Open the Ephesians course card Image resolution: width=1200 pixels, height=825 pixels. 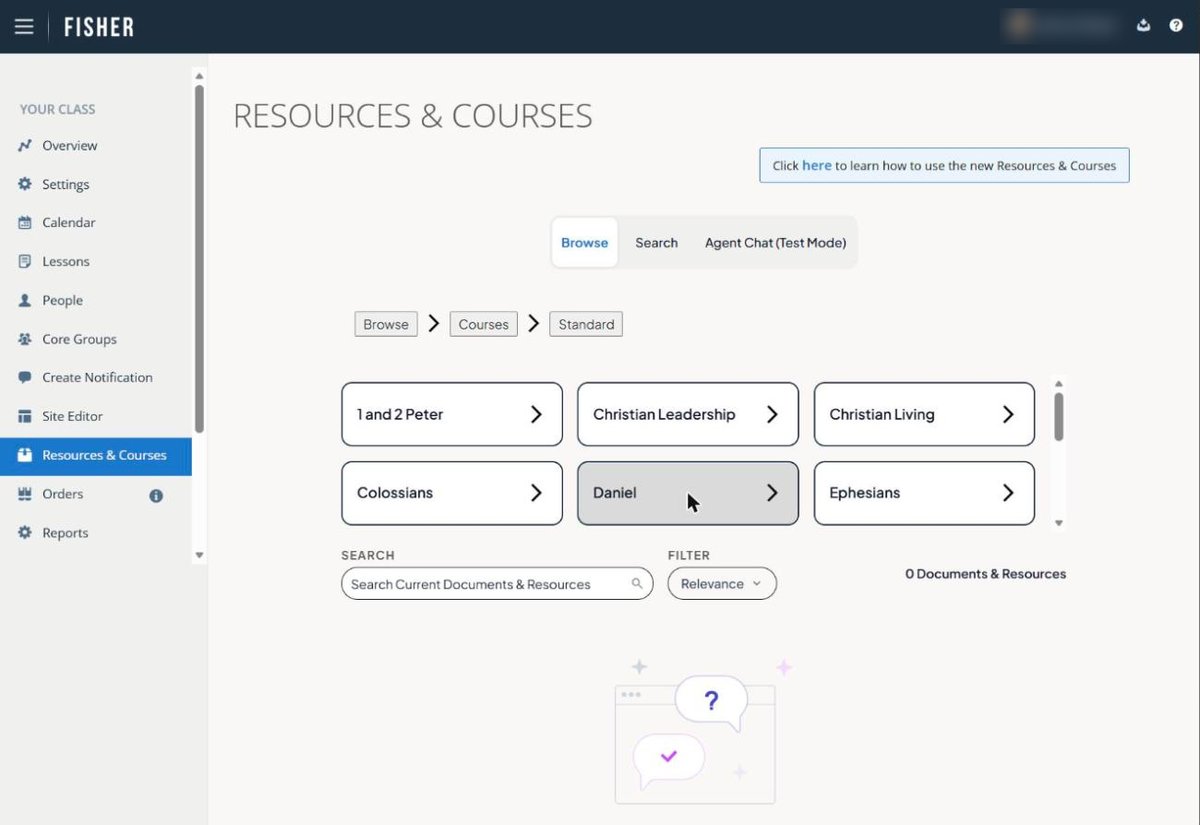(924, 493)
